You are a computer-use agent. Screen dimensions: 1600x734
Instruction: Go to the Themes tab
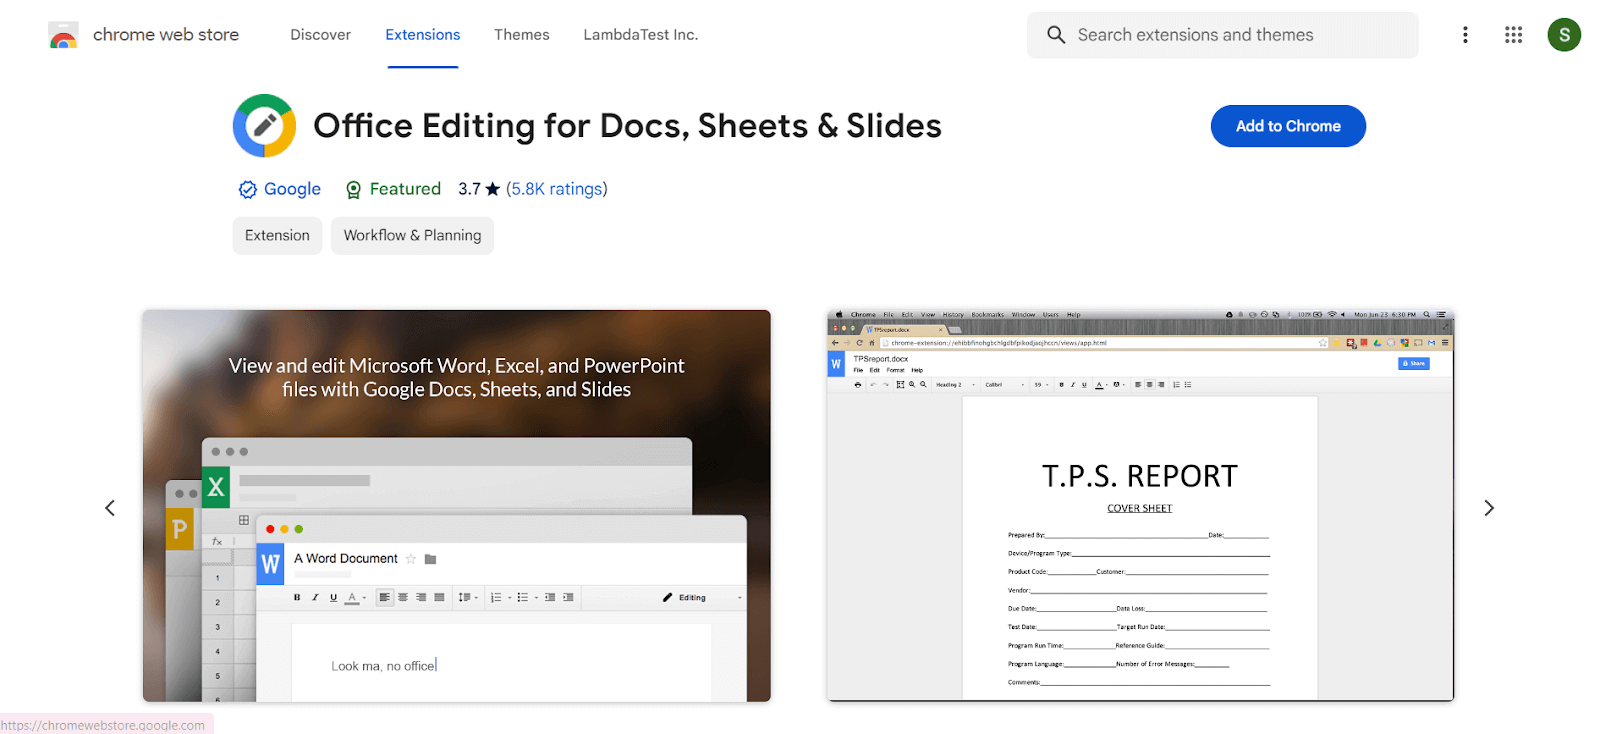(x=522, y=35)
